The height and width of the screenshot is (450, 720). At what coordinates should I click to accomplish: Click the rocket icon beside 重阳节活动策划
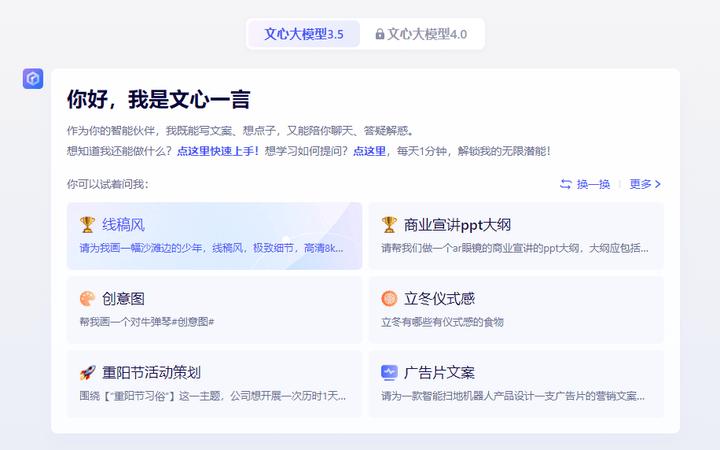[x=88, y=372]
